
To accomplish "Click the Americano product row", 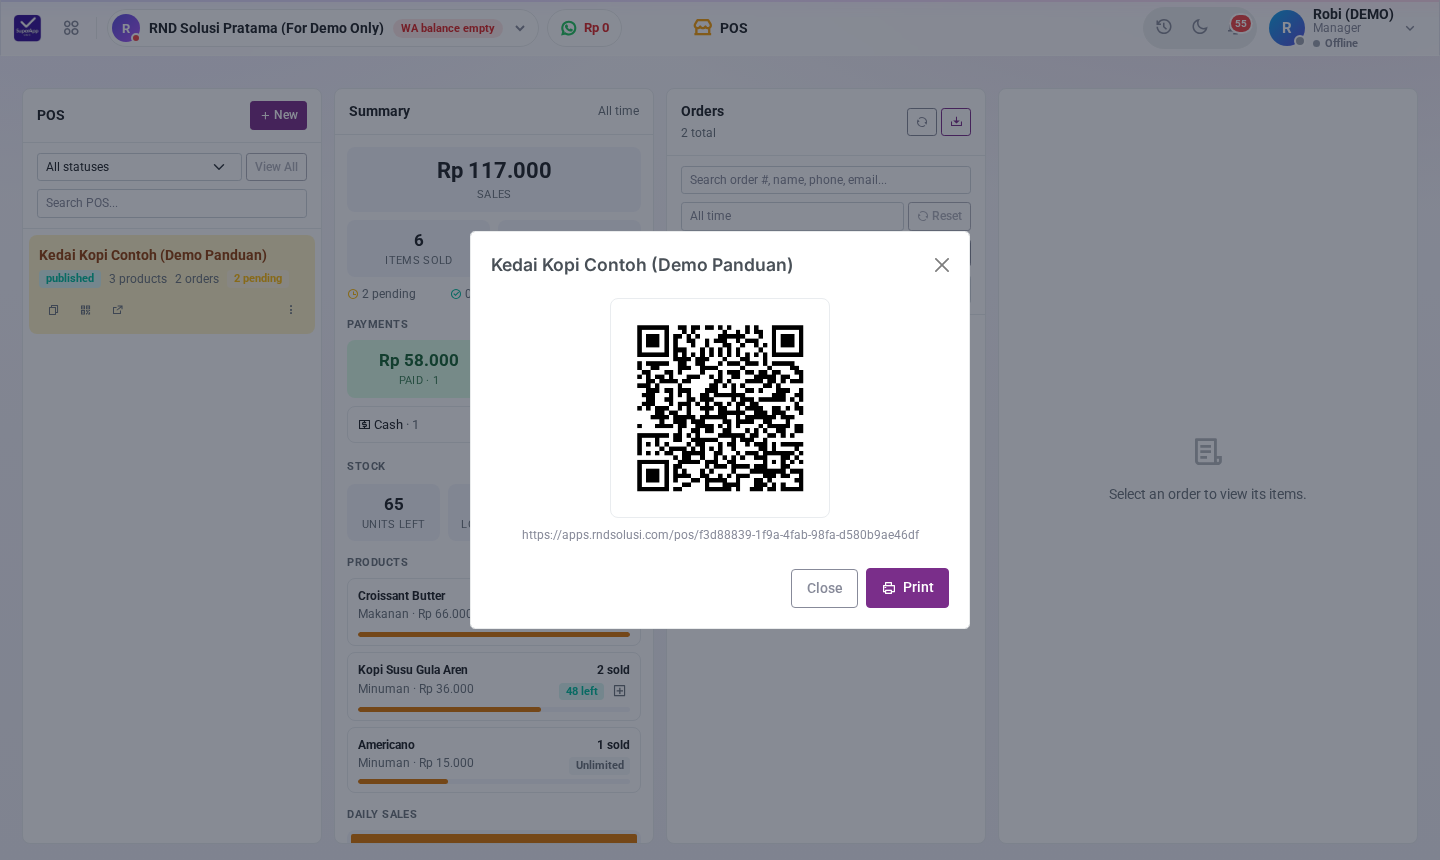I will [x=494, y=760].
